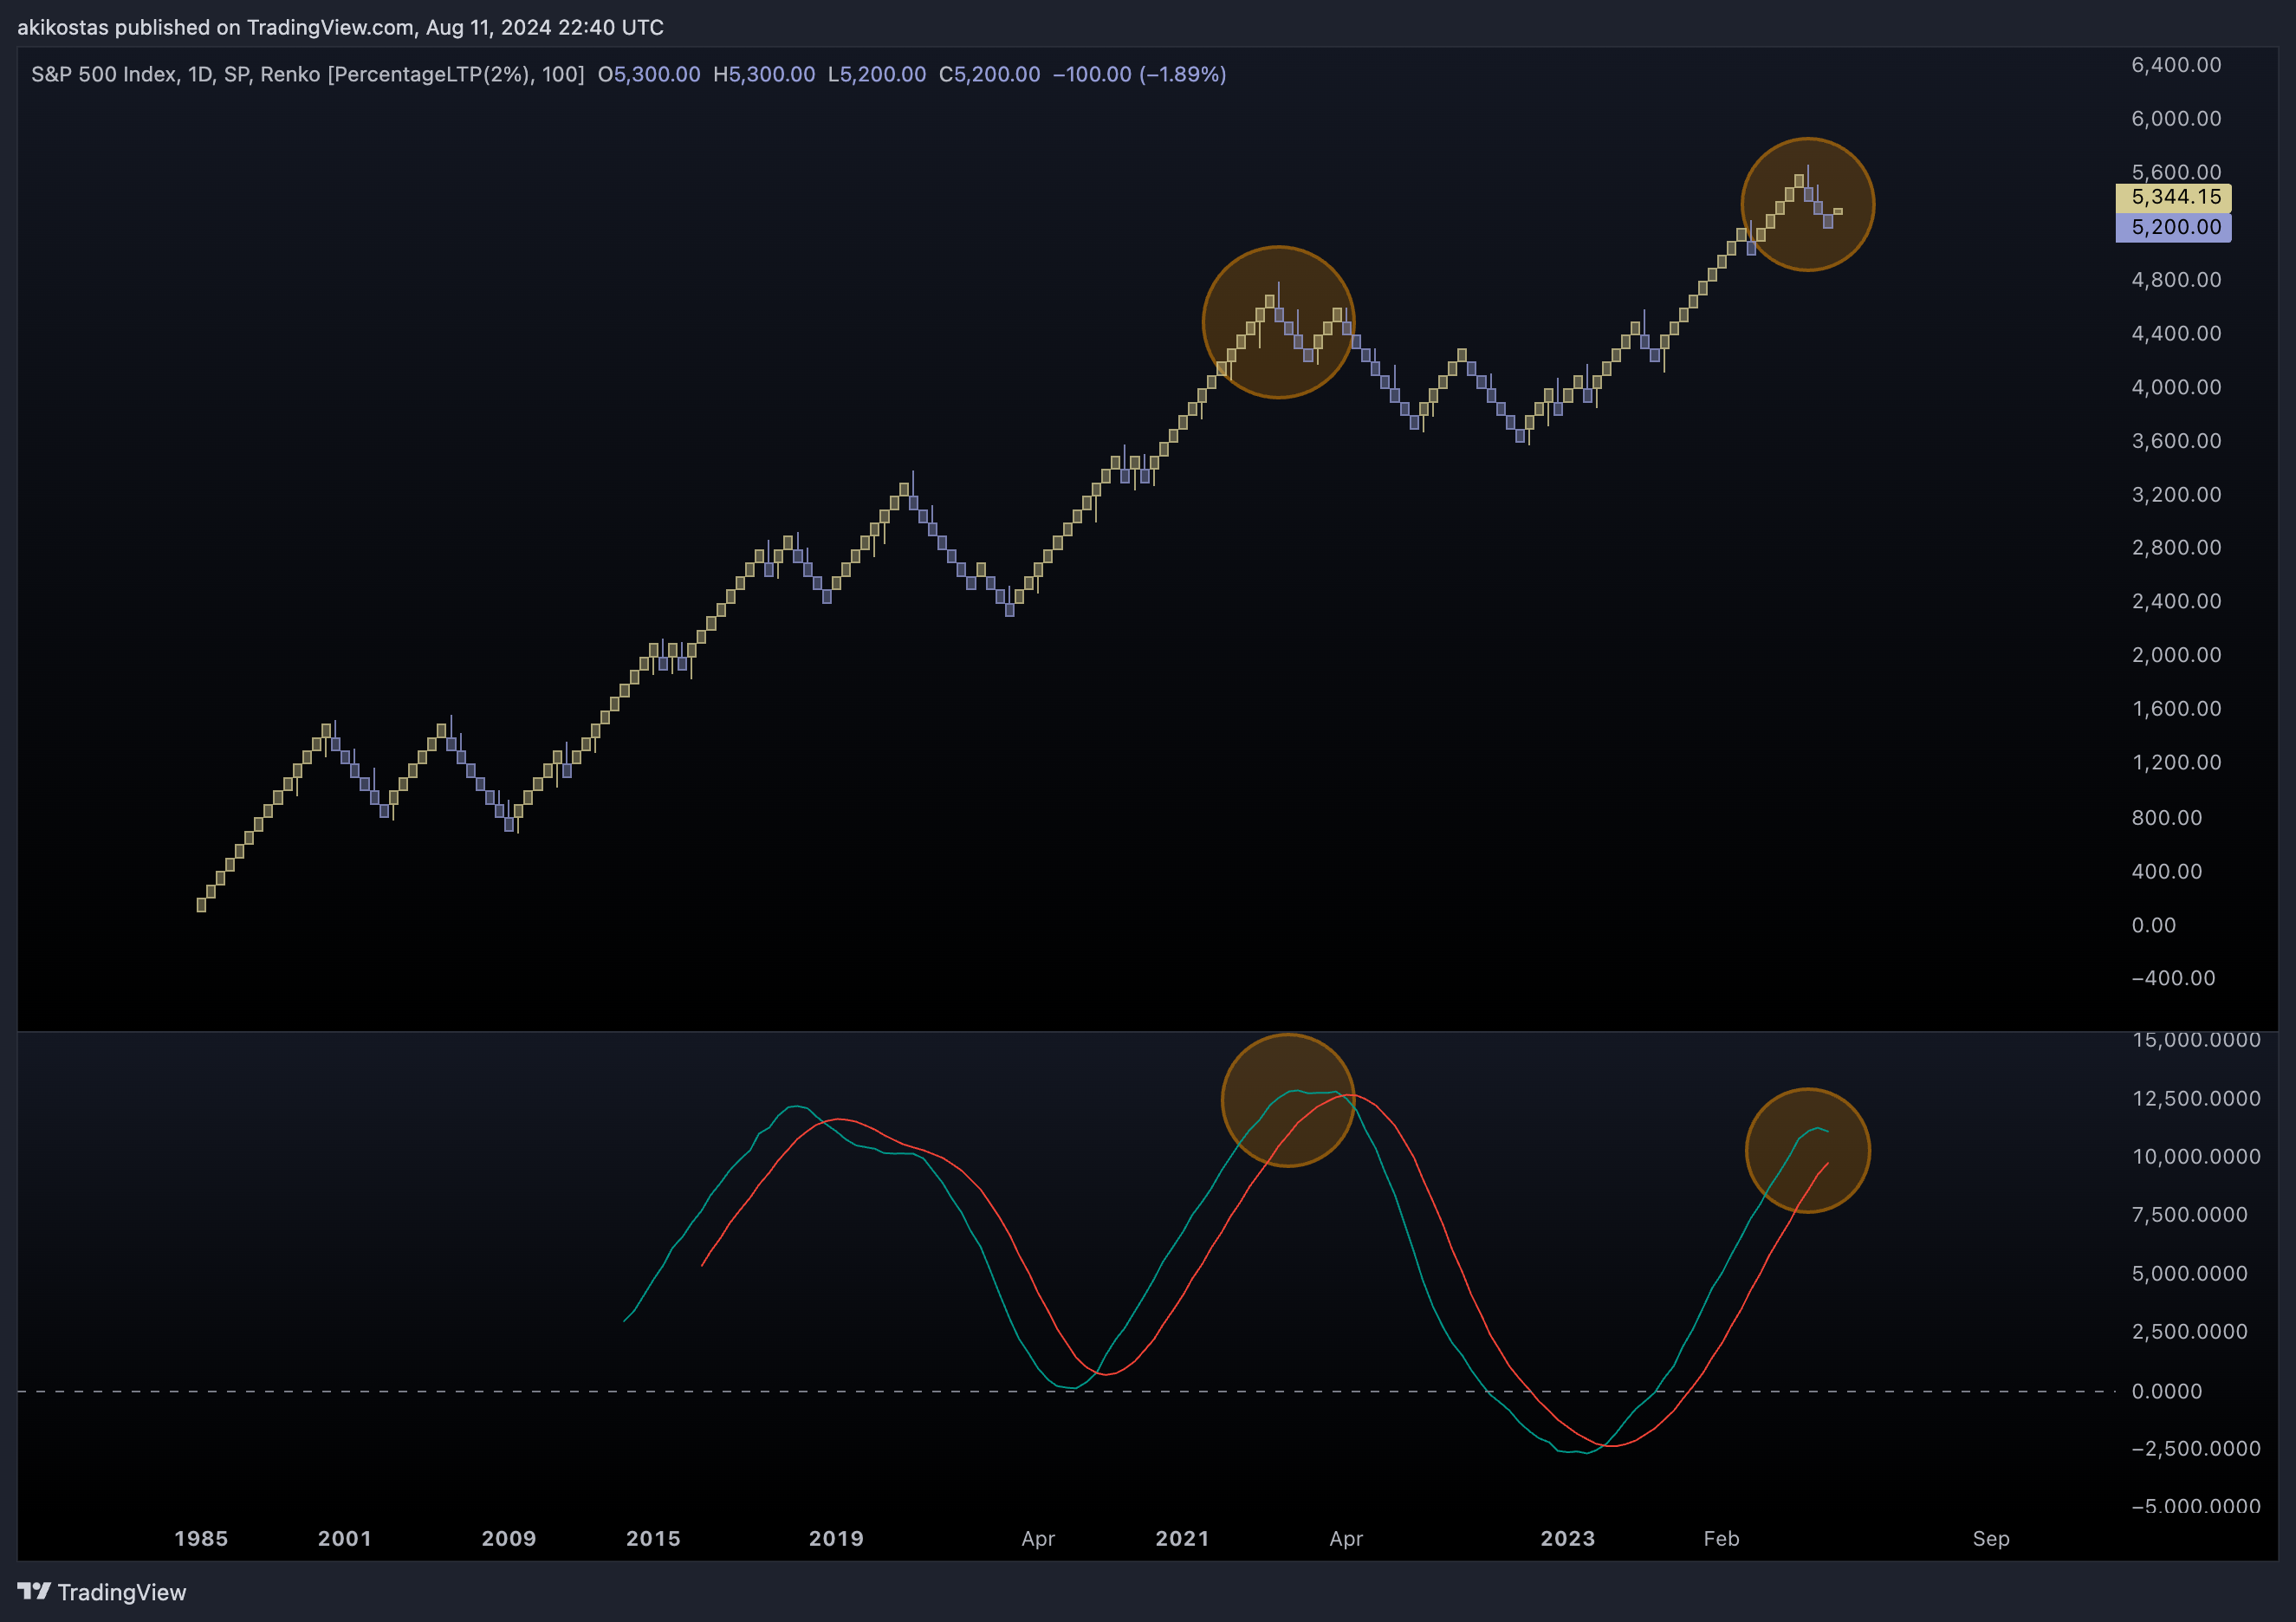
Task: Click the 1,600.00 price axis label
Action: coord(2176,709)
